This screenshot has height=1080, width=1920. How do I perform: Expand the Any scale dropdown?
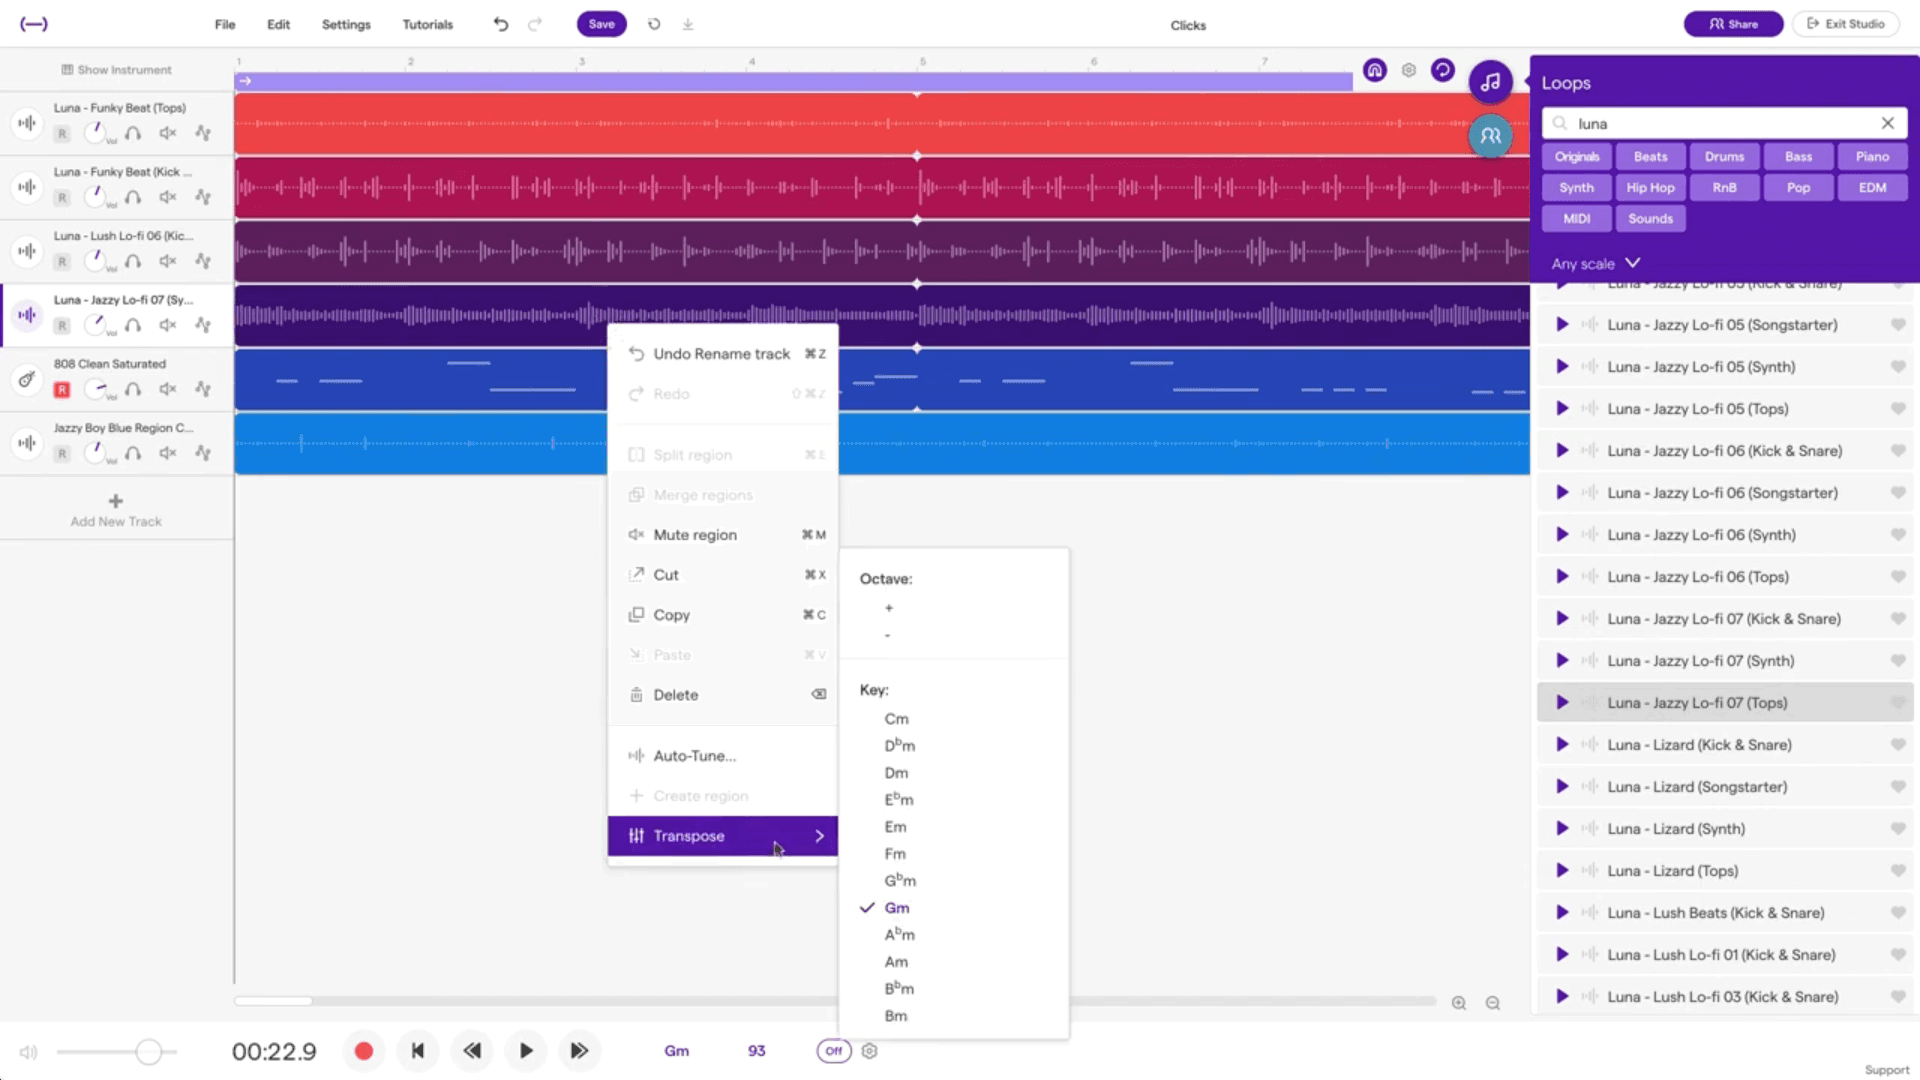click(1596, 264)
